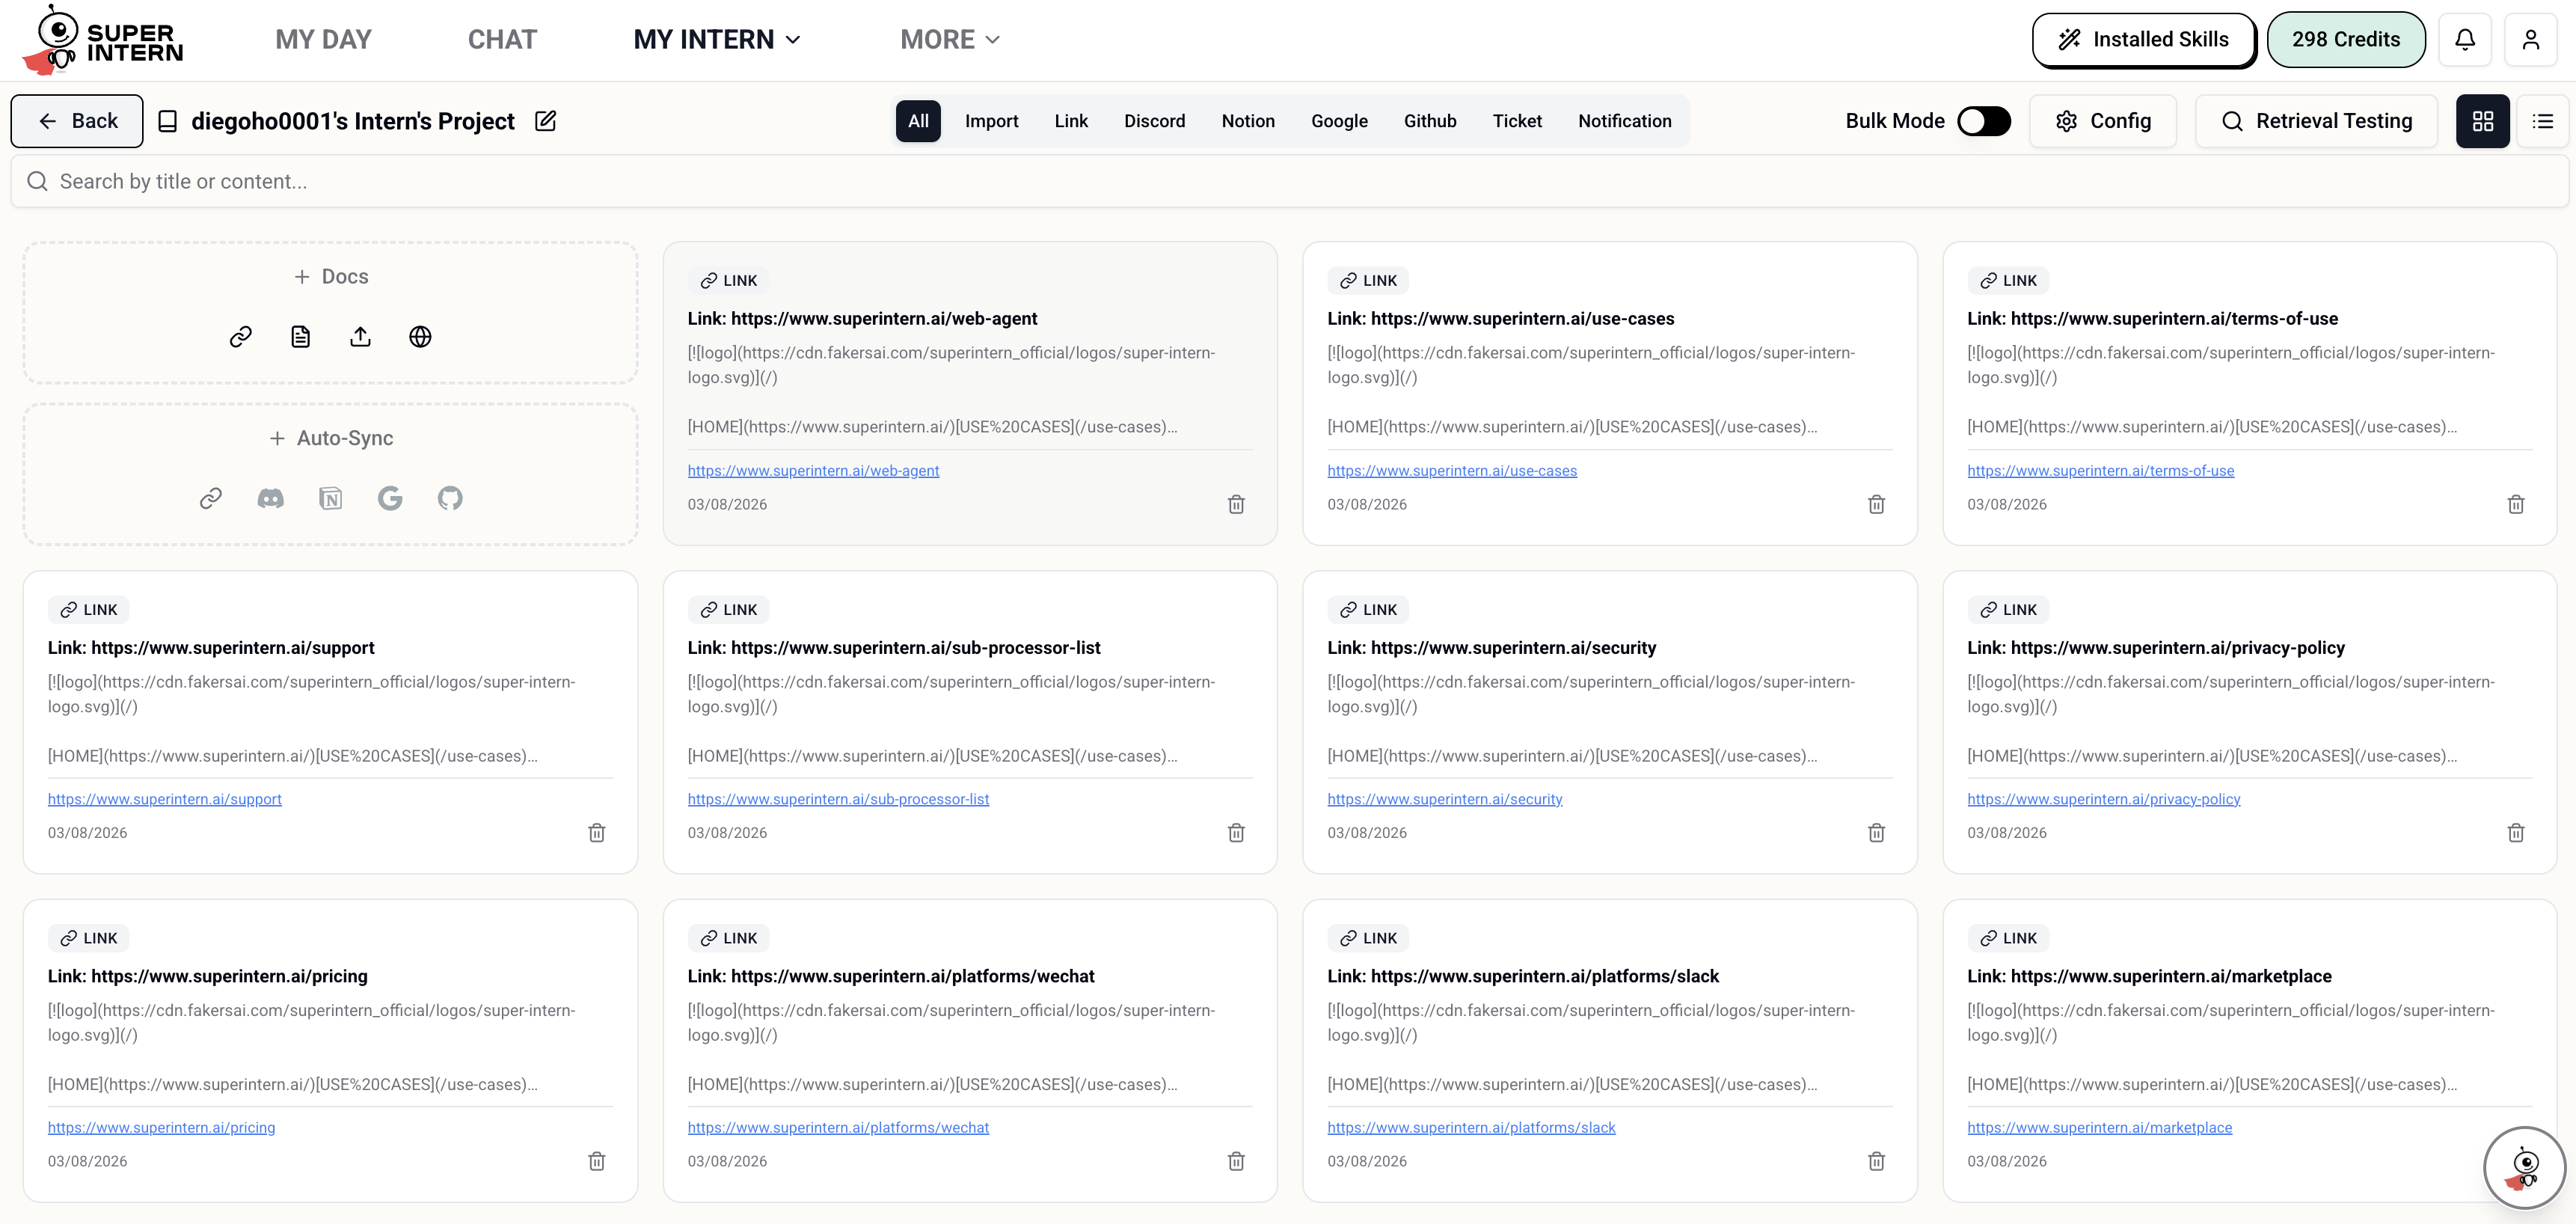Add a link doc under Docs
2576x1224 pixels.
click(x=240, y=337)
